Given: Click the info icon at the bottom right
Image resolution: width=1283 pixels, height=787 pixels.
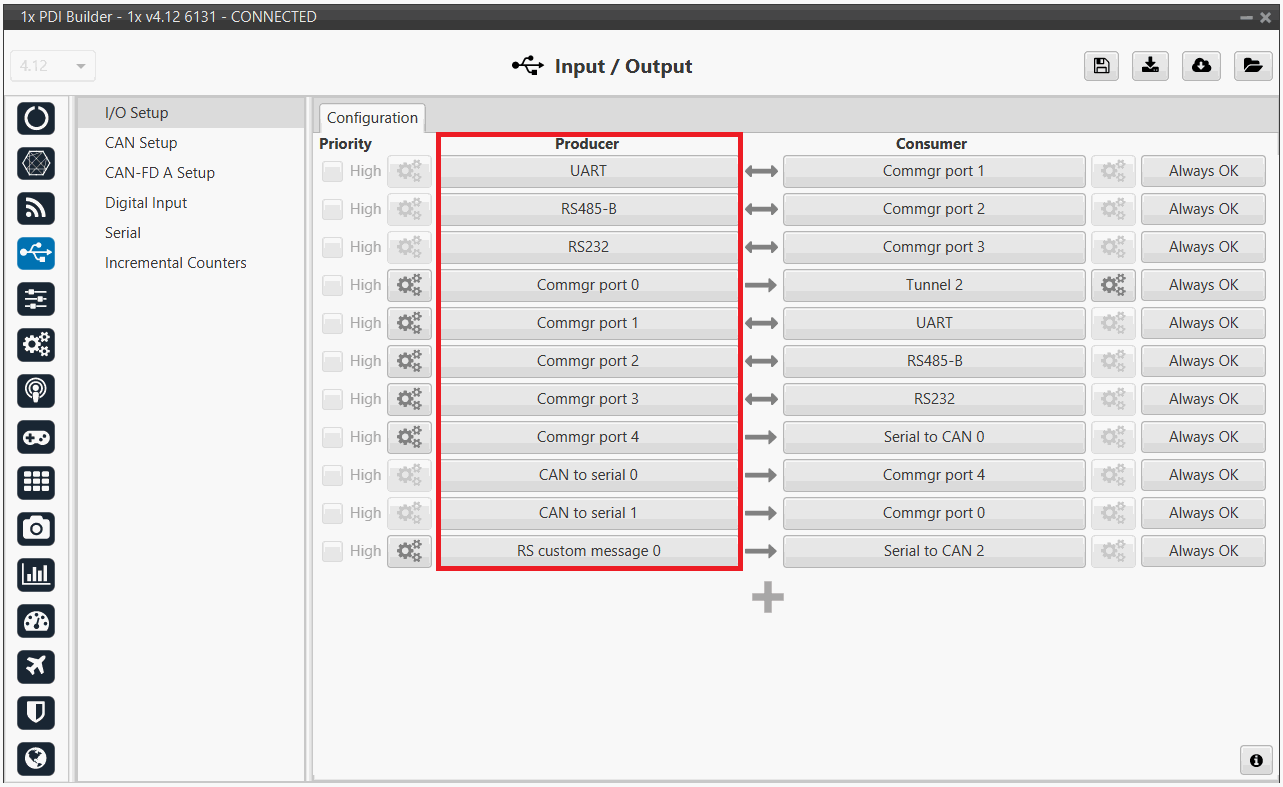Looking at the screenshot, I should [x=1256, y=760].
